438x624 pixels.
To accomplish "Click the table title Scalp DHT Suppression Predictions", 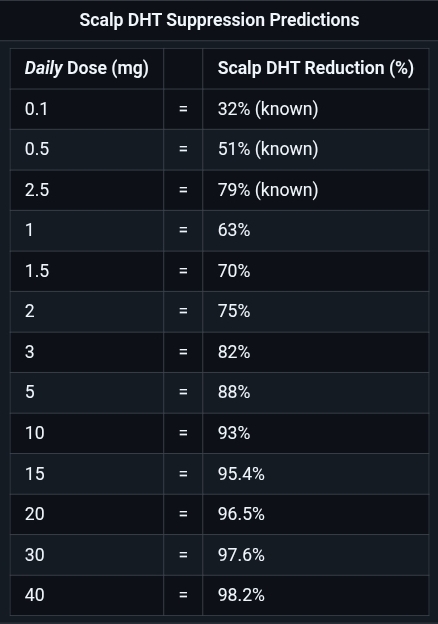I will [219, 20].
